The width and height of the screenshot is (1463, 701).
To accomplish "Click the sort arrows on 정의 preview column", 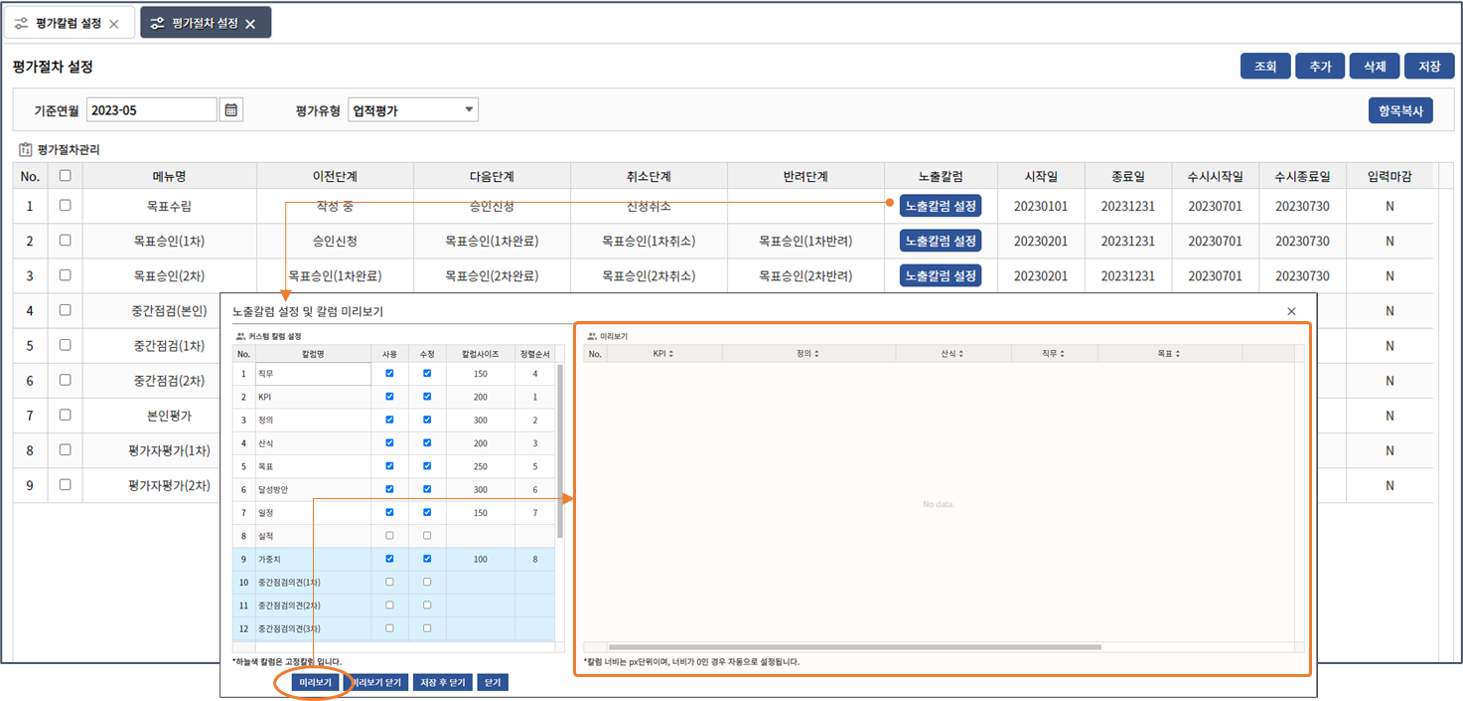I will point(817,353).
